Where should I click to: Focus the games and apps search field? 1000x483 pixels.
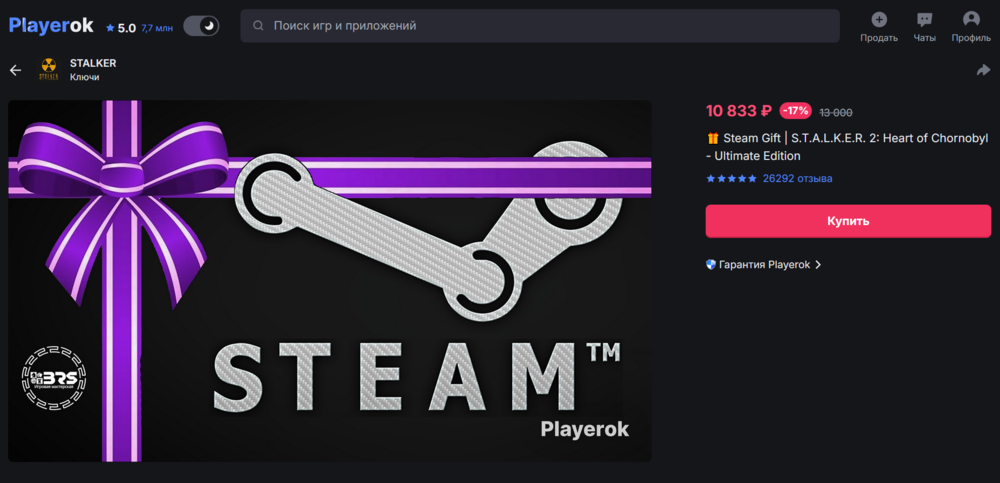coord(540,26)
